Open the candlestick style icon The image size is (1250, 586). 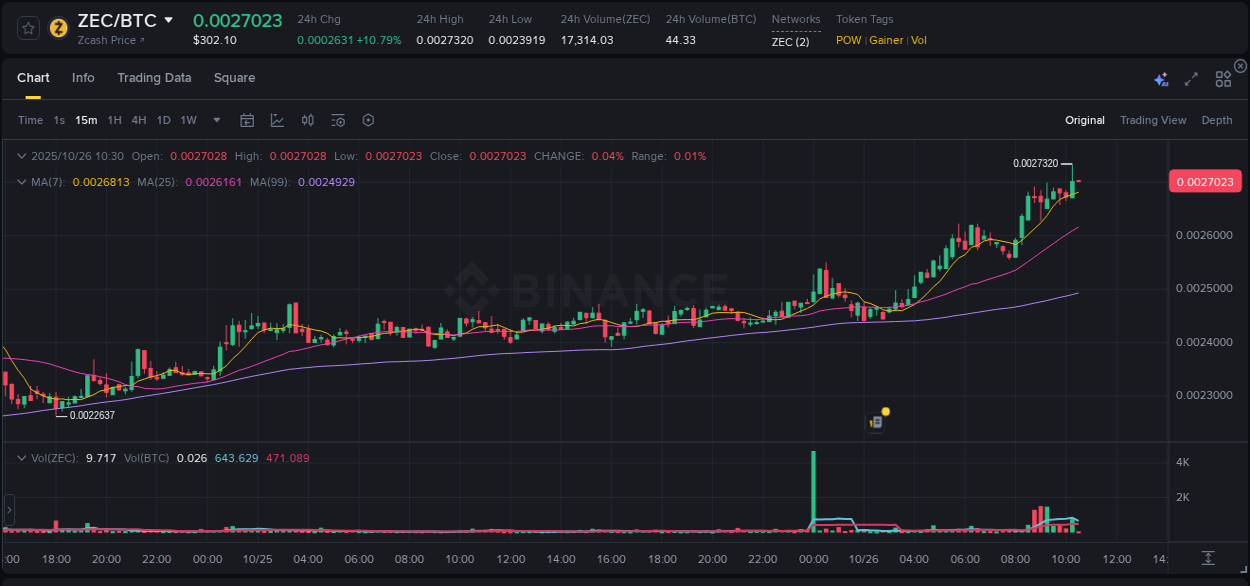(x=307, y=120)
